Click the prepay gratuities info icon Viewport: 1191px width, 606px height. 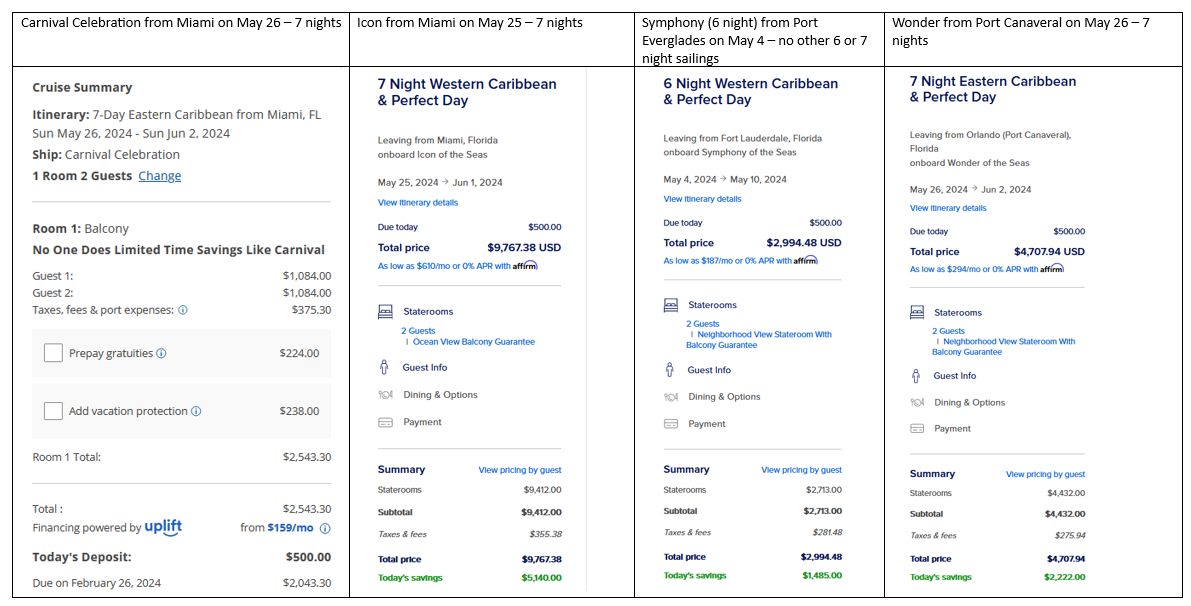pyautogui.click(x=161, y=353)
